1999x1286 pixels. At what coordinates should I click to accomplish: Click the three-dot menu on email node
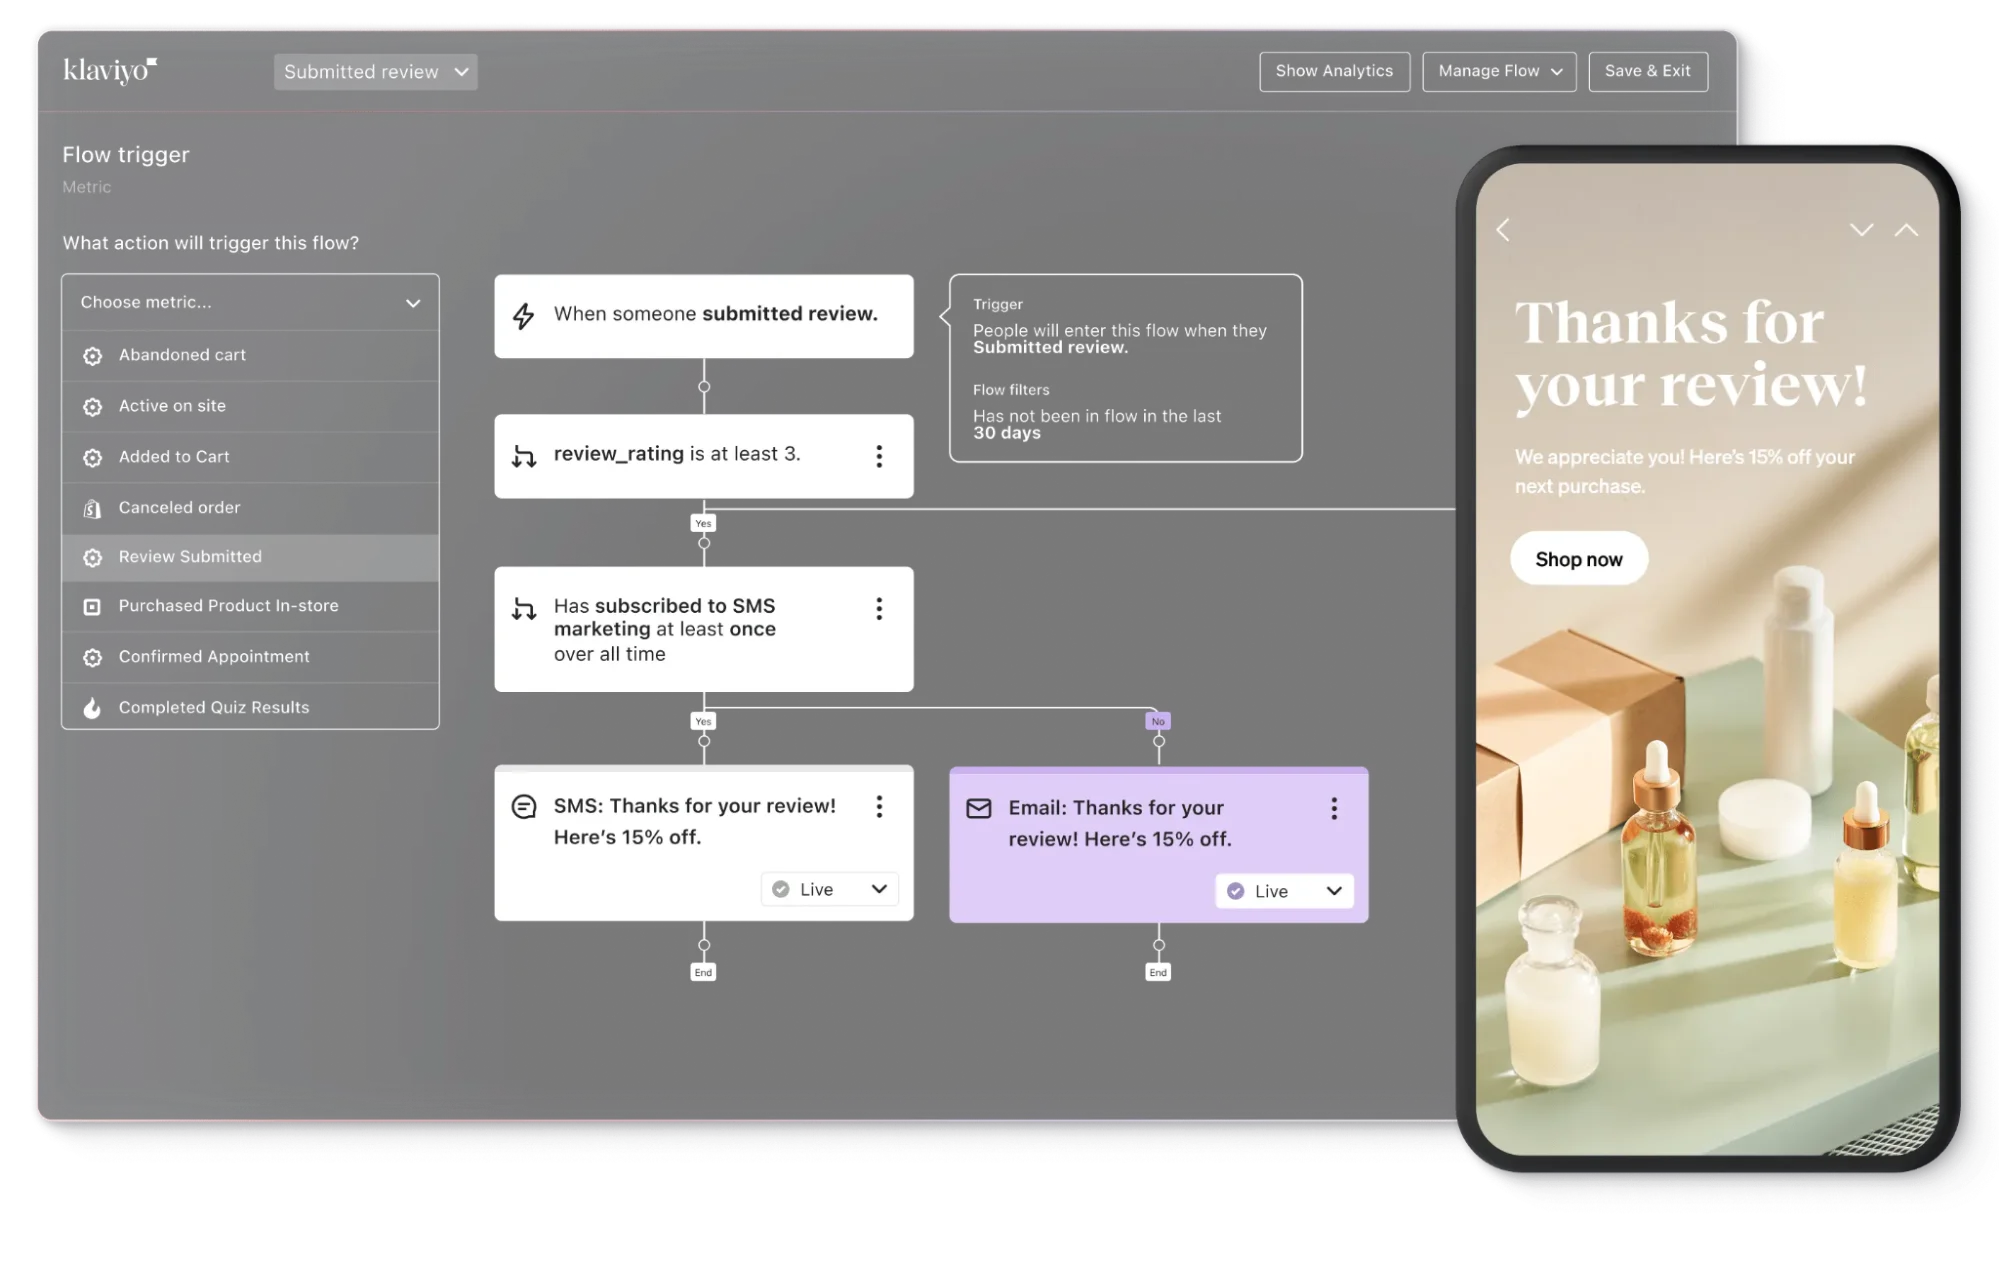tap(1330, 808)
